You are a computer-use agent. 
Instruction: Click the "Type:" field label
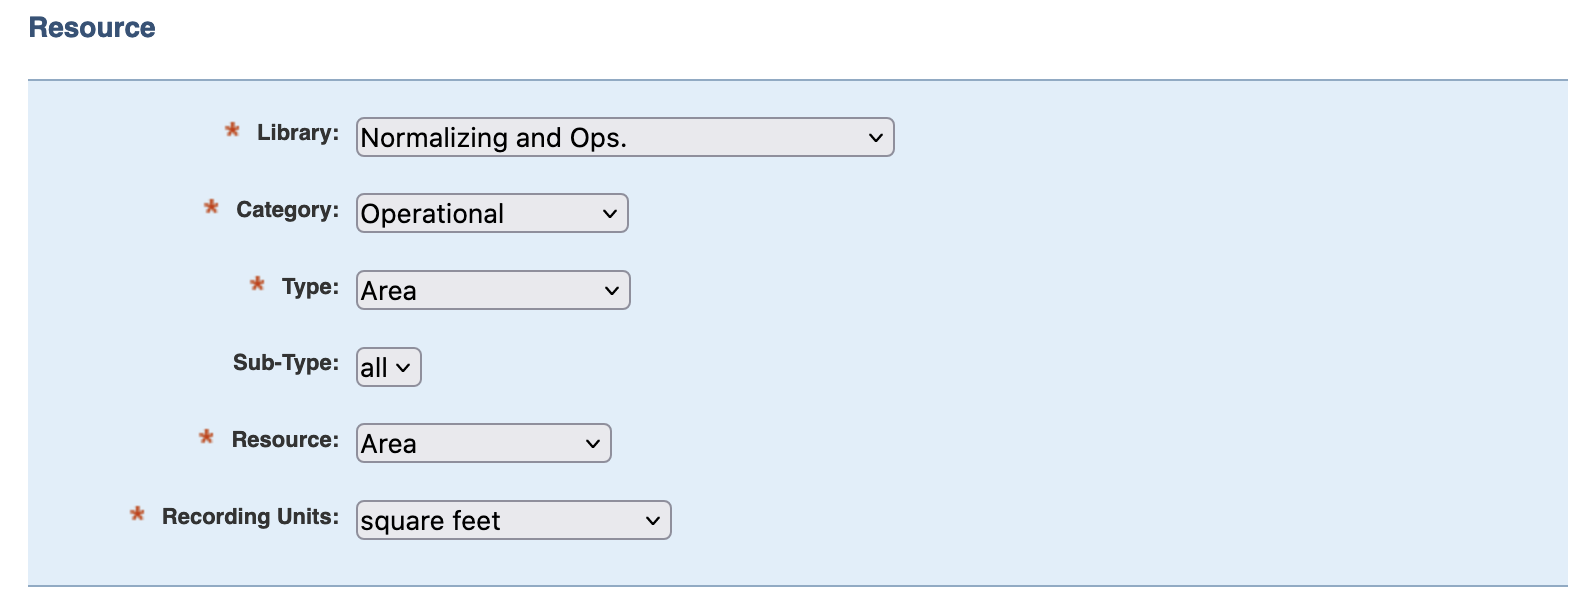311,286
